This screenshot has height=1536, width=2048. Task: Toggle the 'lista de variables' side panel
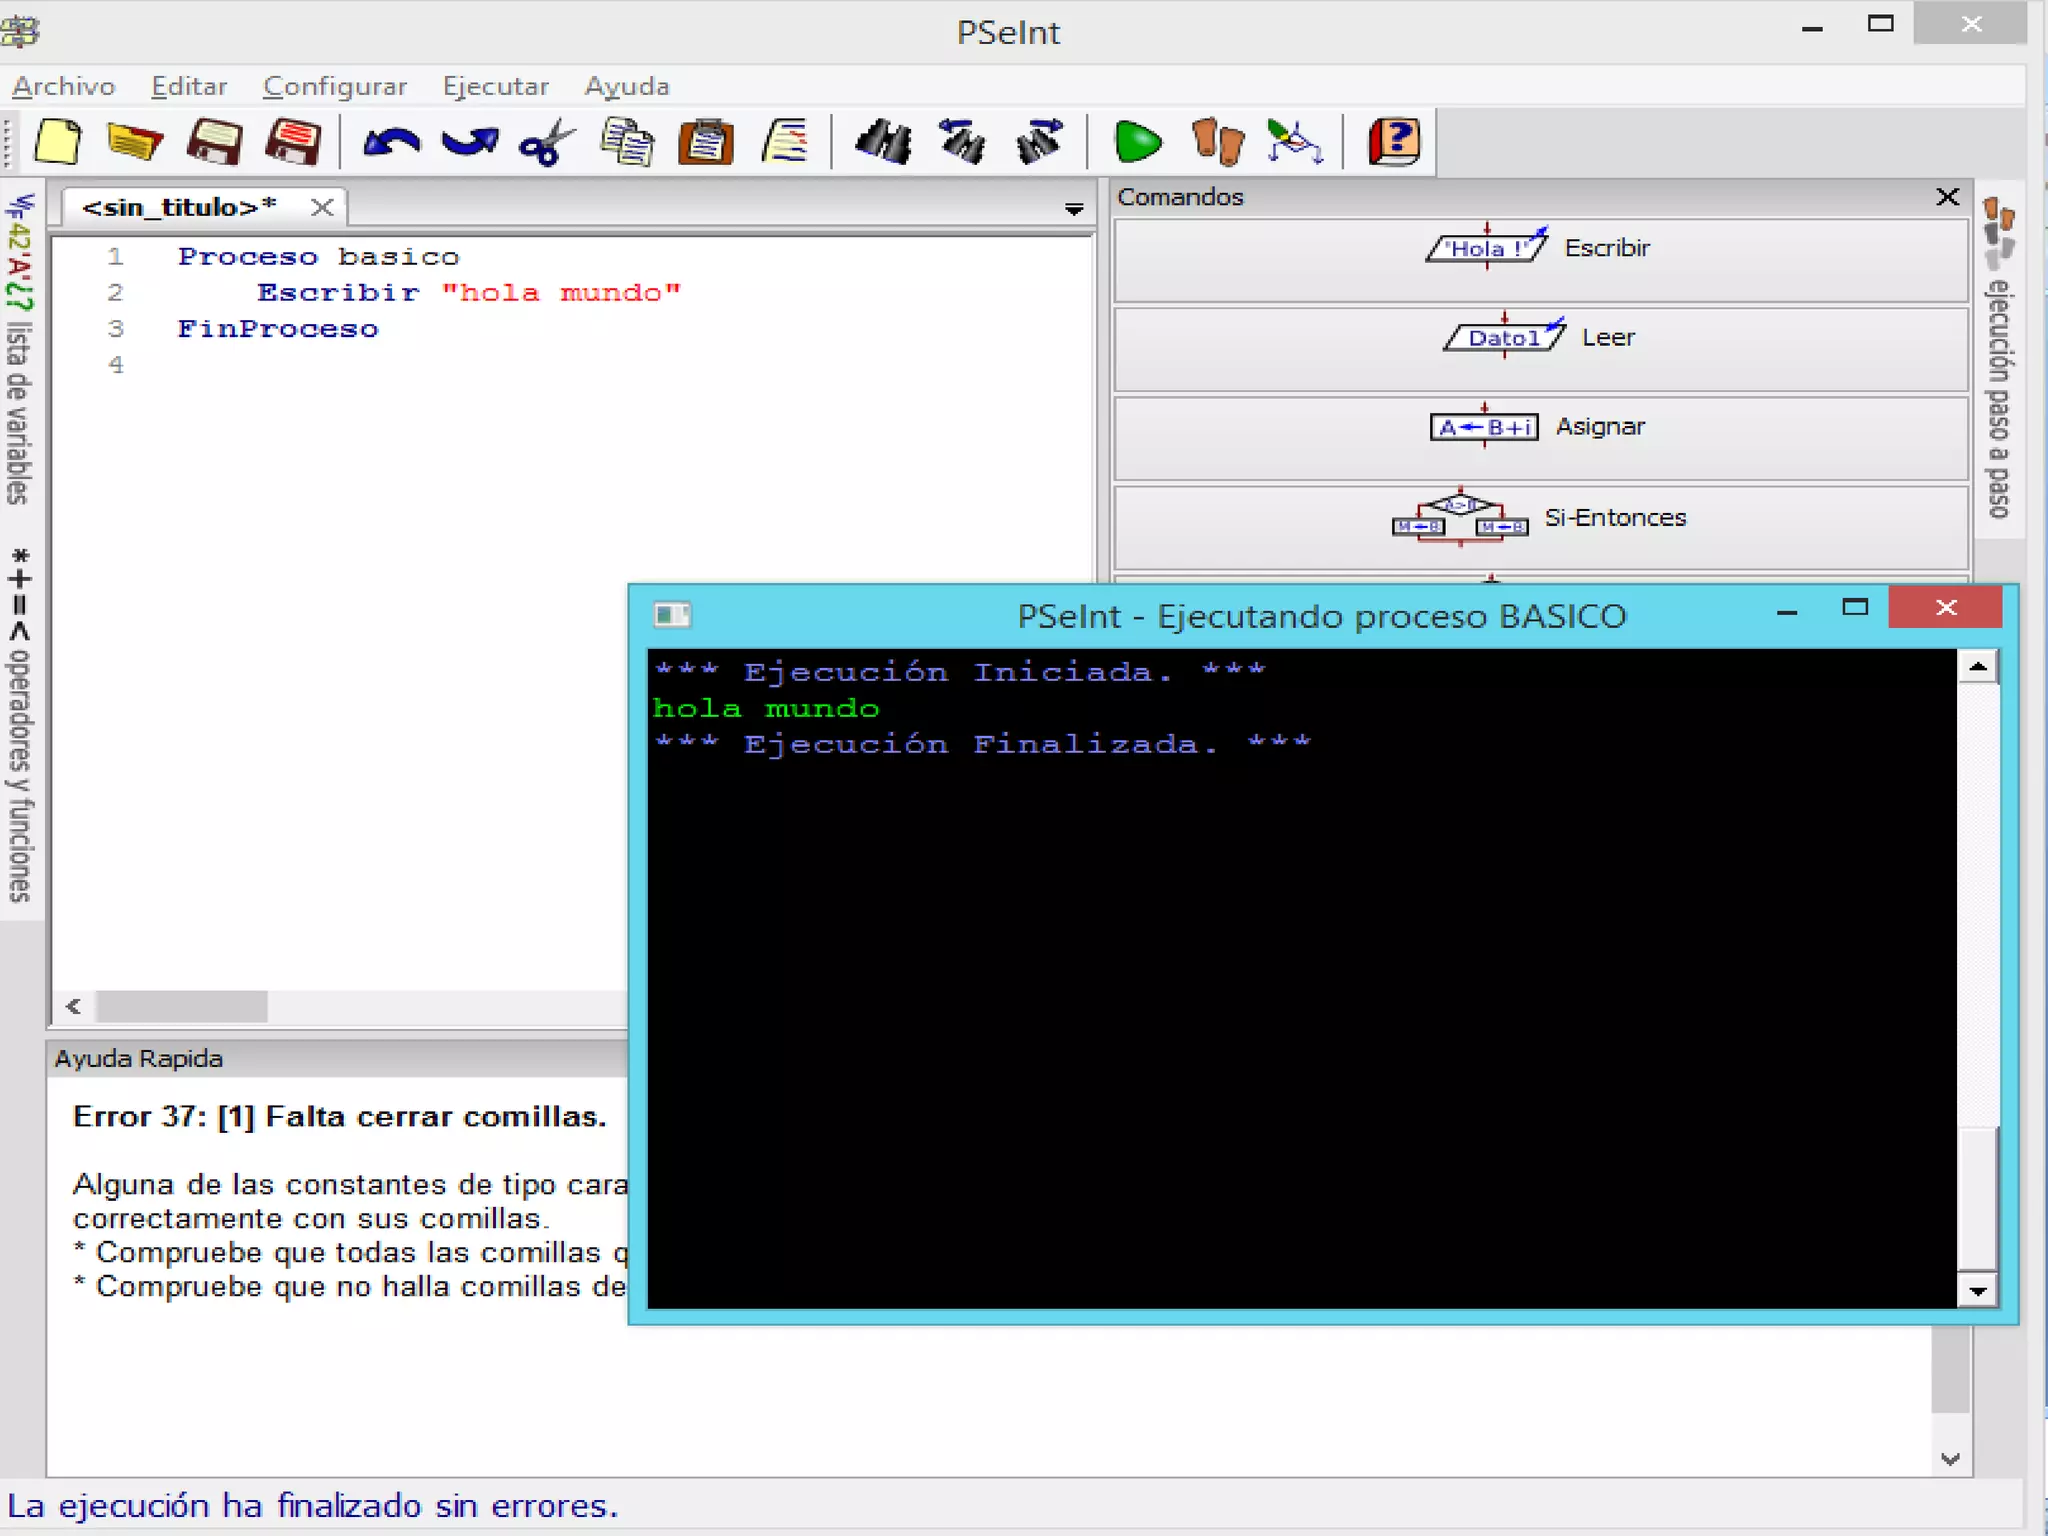[20, 350]
